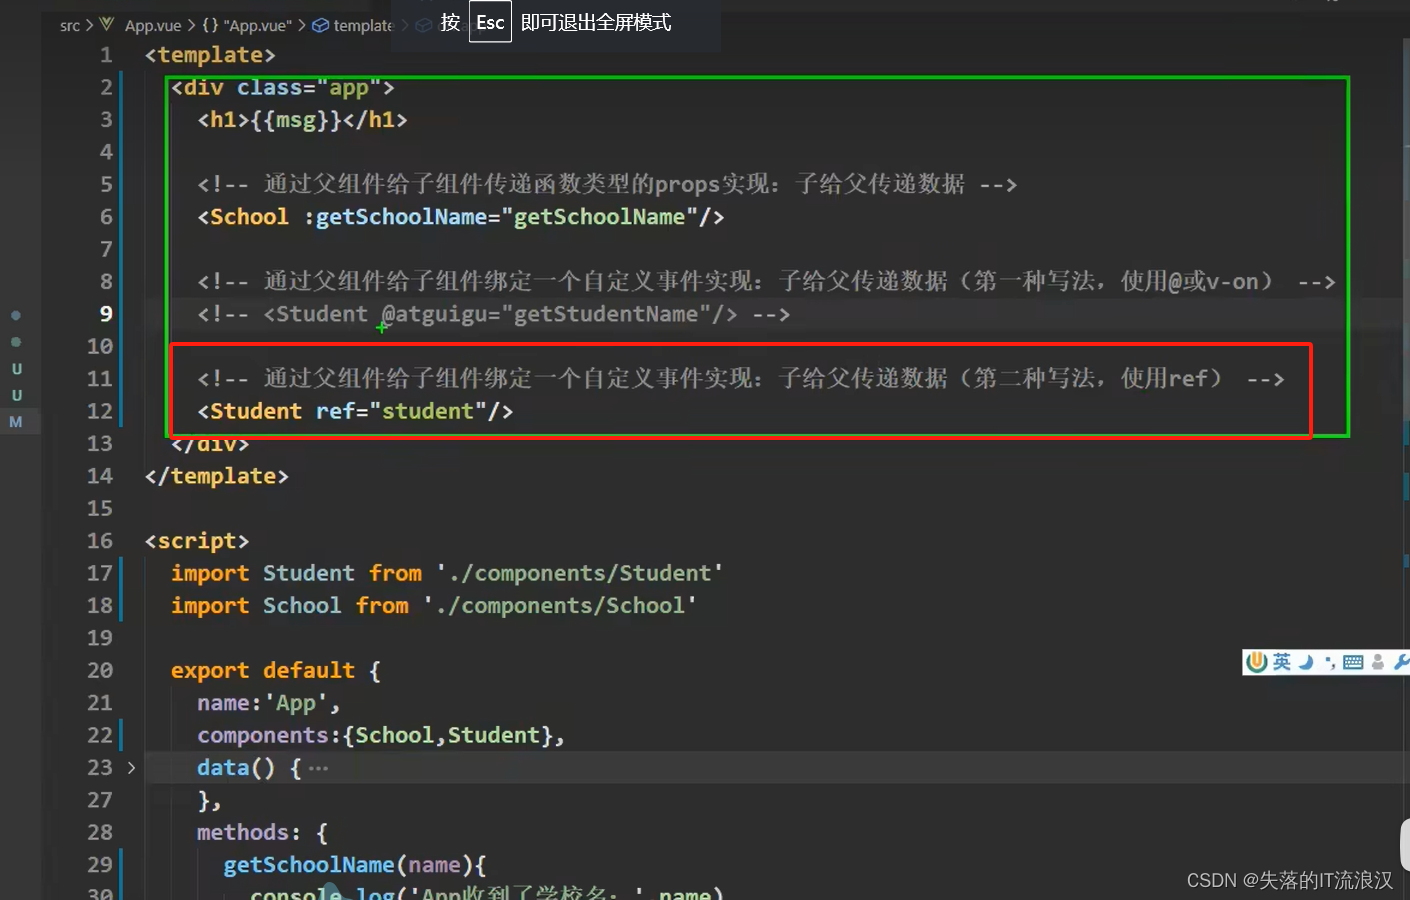Click the cube symbol icon before template breadcrumb
This screenshot has width=1410, height=900.
[320, 25]
